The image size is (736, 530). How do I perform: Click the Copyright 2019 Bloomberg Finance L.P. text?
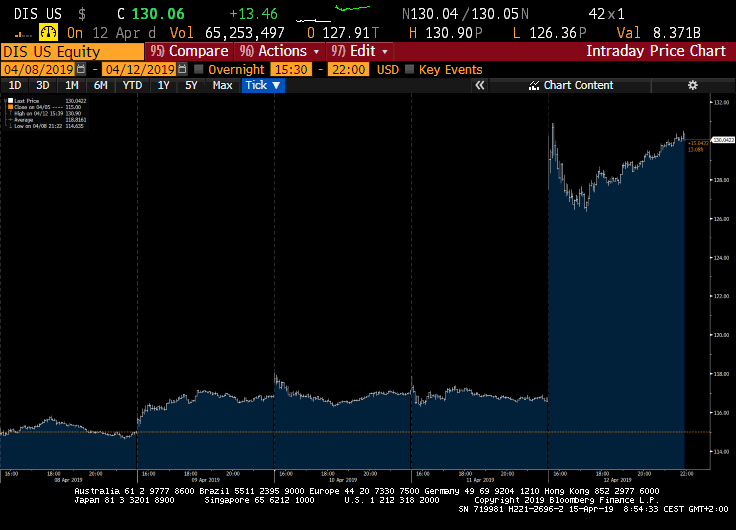tap(567, 500)
